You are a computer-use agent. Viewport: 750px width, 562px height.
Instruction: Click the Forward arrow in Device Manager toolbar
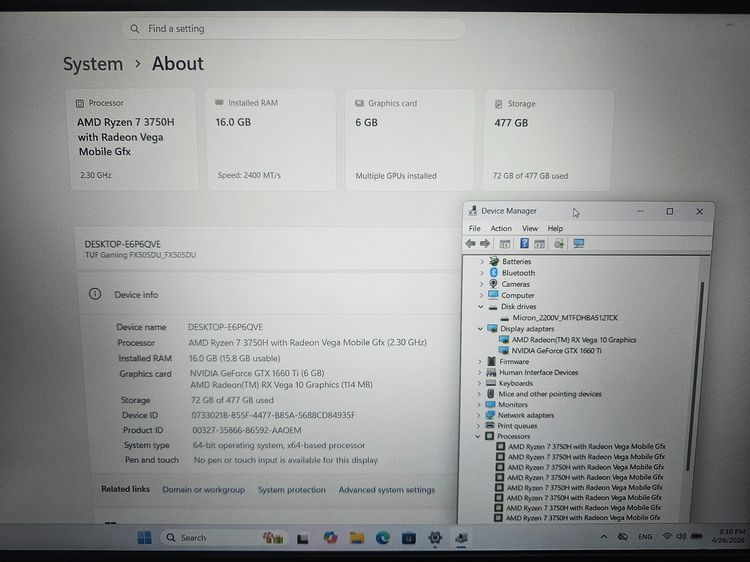[x=485, y=243]
